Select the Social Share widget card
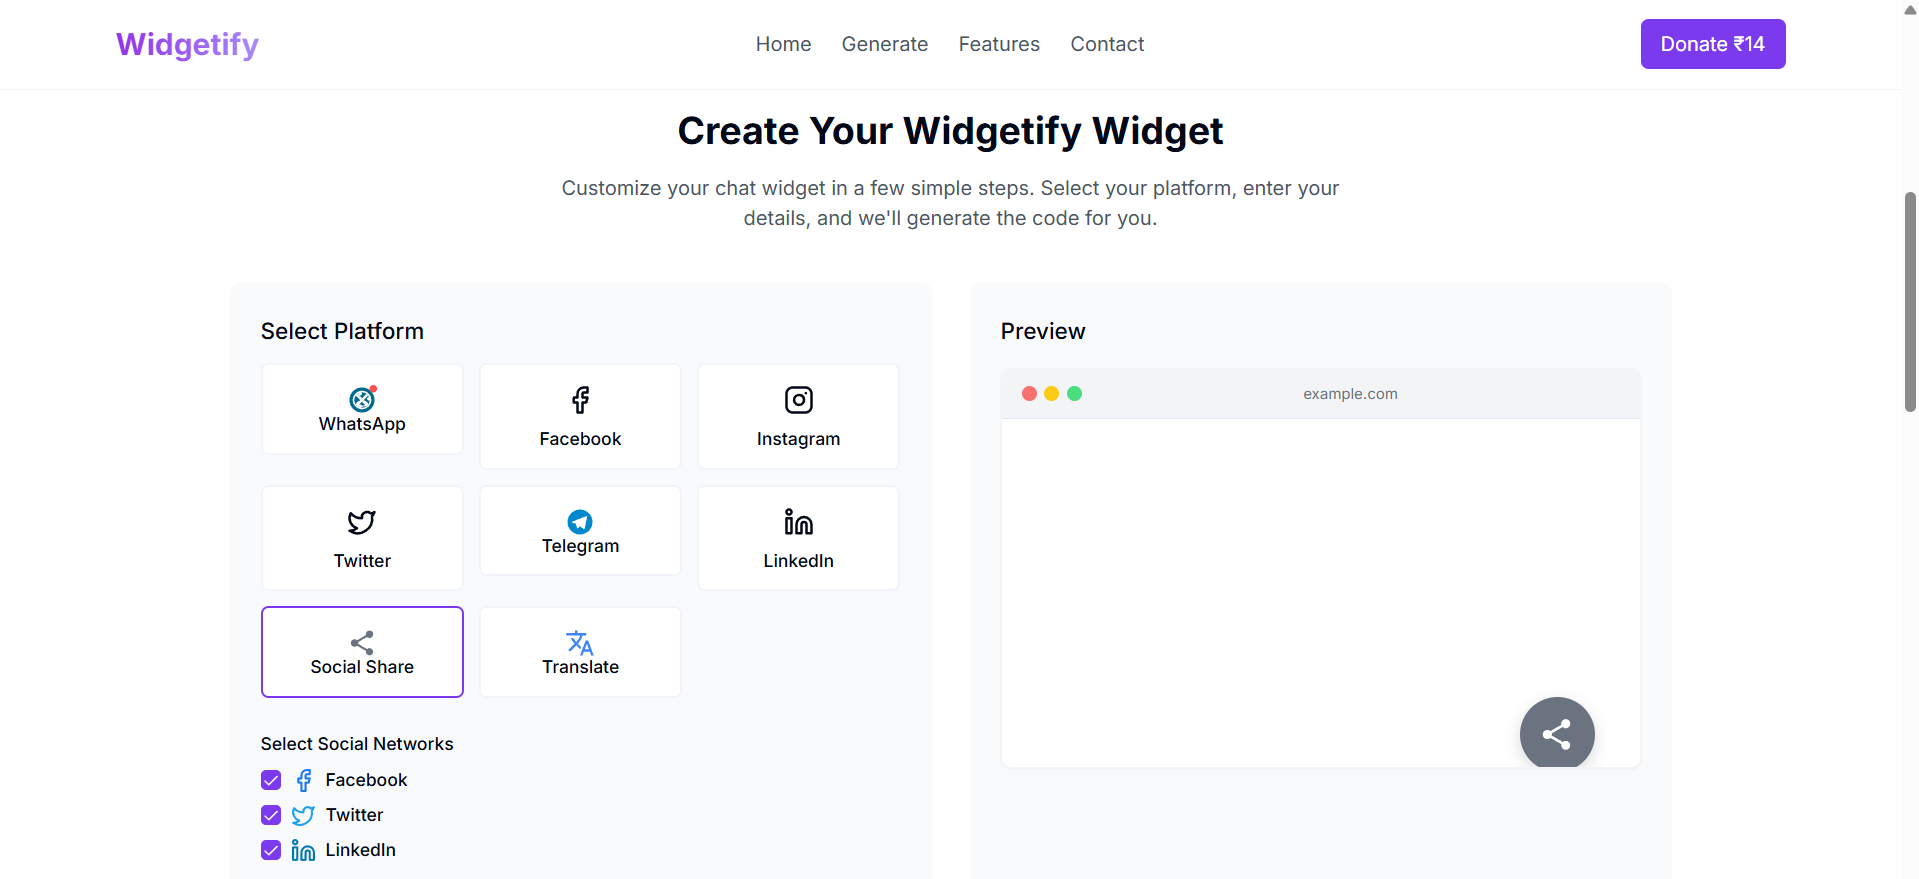Viewport: 1919px width, 879px height. point(361,652)
